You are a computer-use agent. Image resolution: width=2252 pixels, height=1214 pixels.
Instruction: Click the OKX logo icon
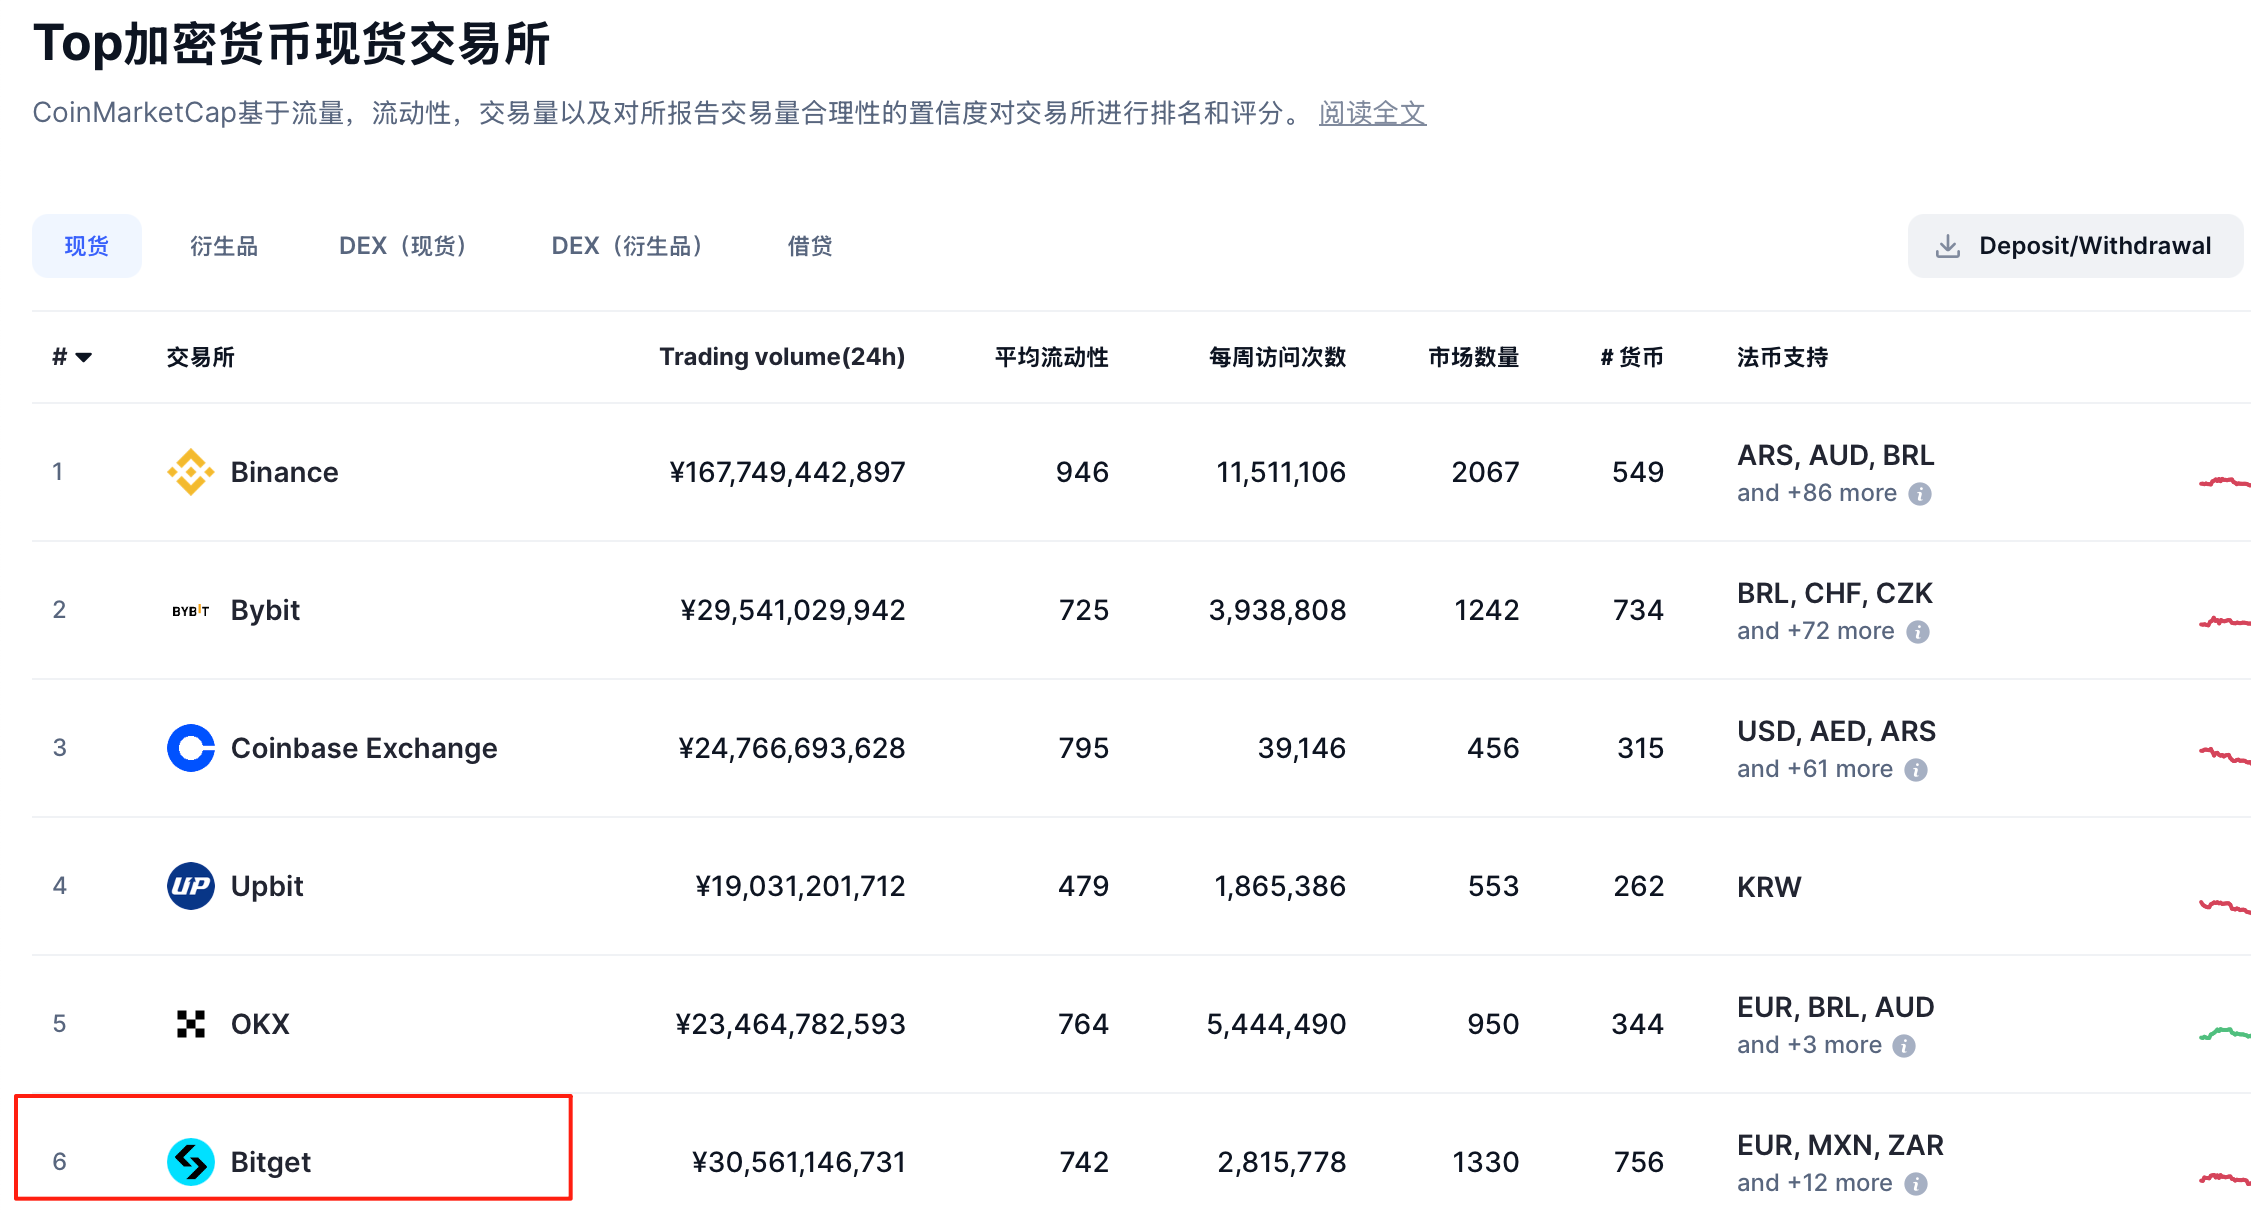point(190,1024)
